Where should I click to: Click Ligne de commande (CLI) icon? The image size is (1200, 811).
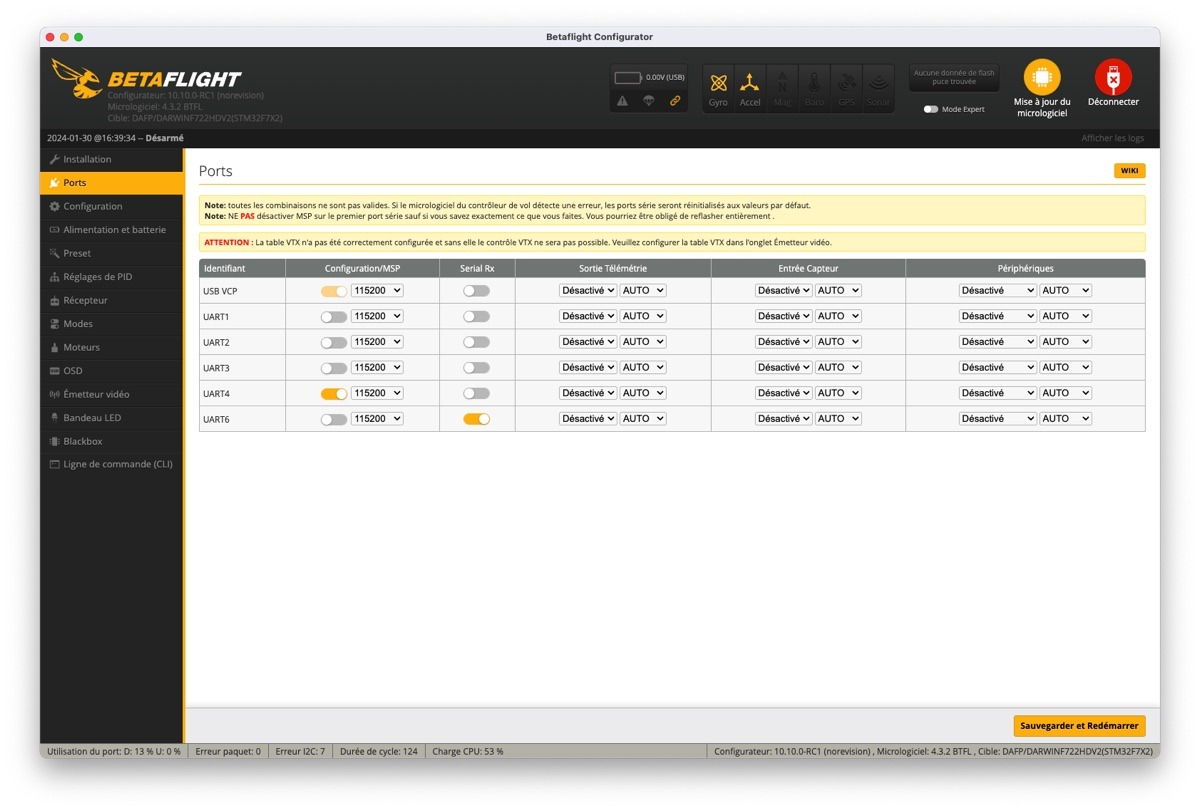(x=55, y=464)
